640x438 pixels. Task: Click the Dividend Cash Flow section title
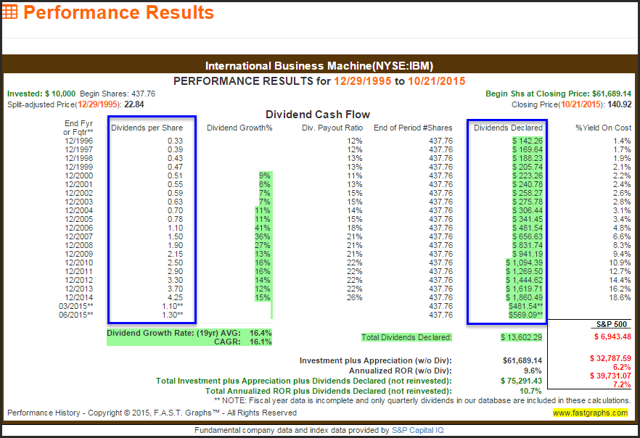tap(318, 114)
